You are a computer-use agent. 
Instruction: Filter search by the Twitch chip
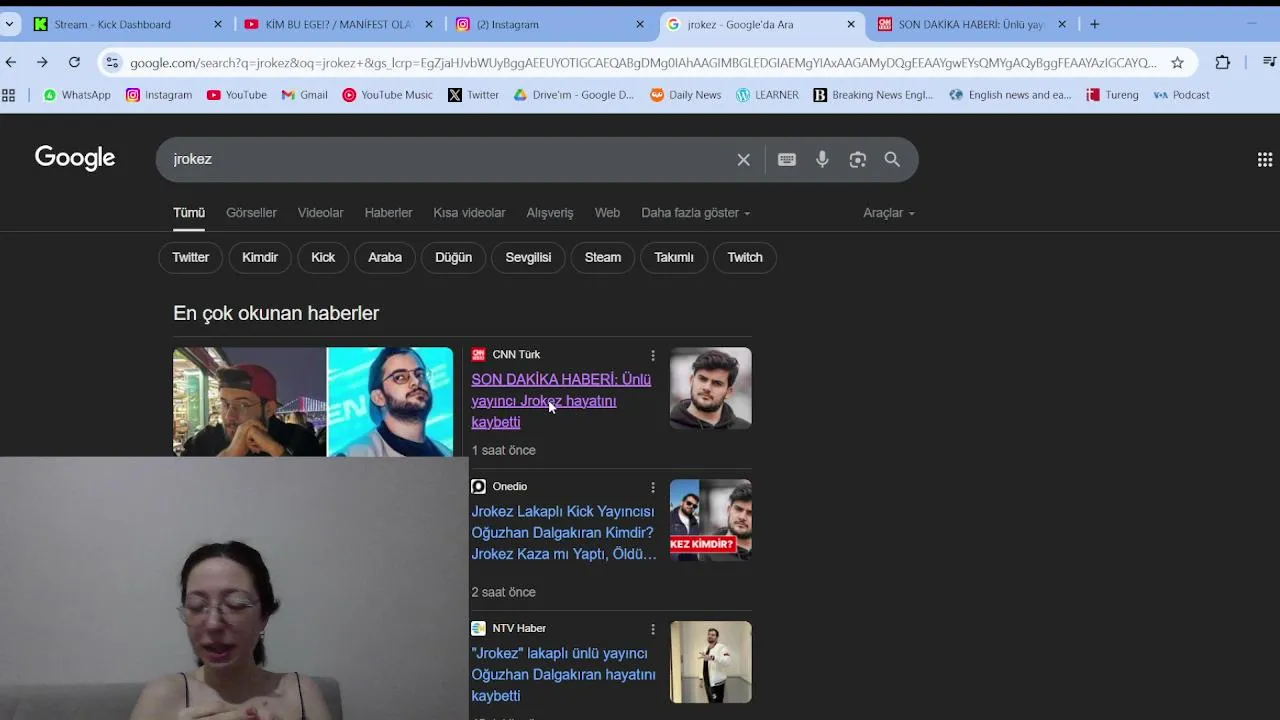(745, 257)
